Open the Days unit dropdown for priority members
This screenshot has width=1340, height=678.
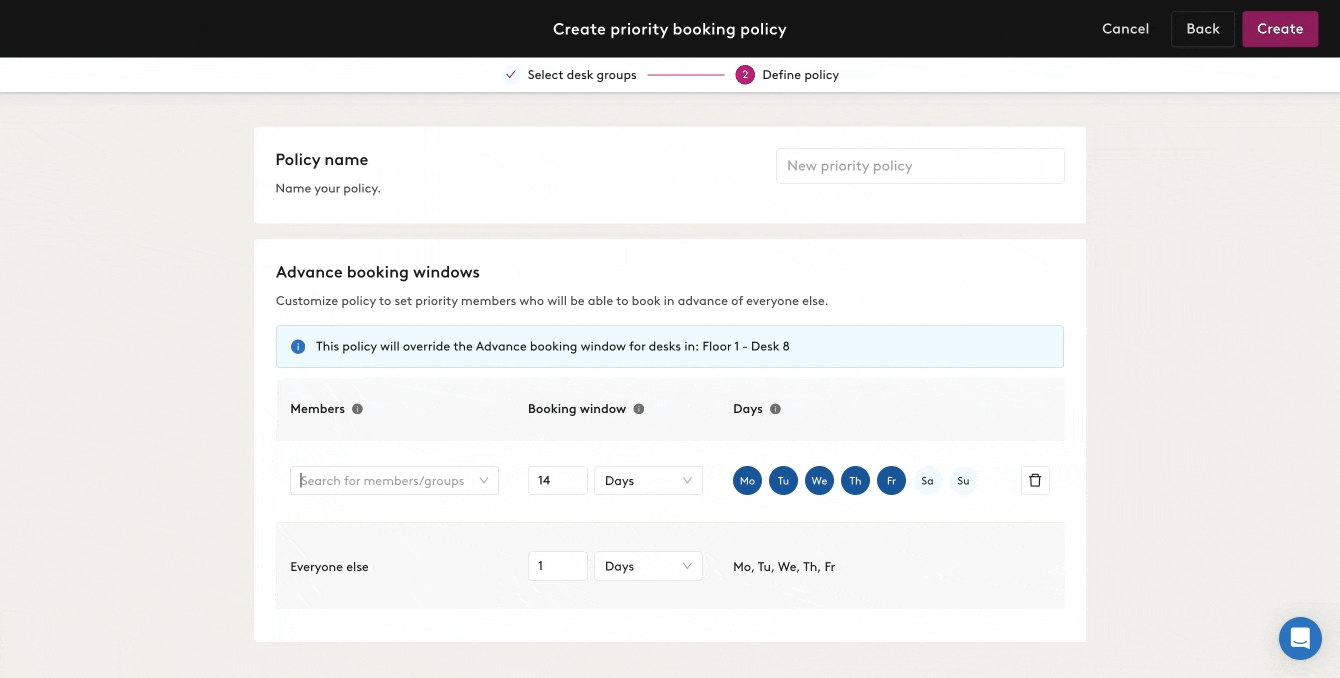(648, 481)
